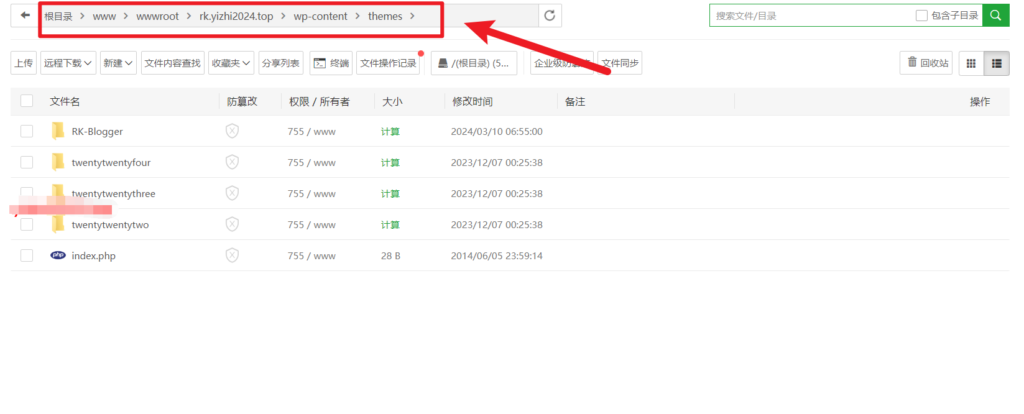Viewport: 1024px width, 414px height.
Task: Click the themes breadcrumb segment
Action: click(x=385, y=16)
